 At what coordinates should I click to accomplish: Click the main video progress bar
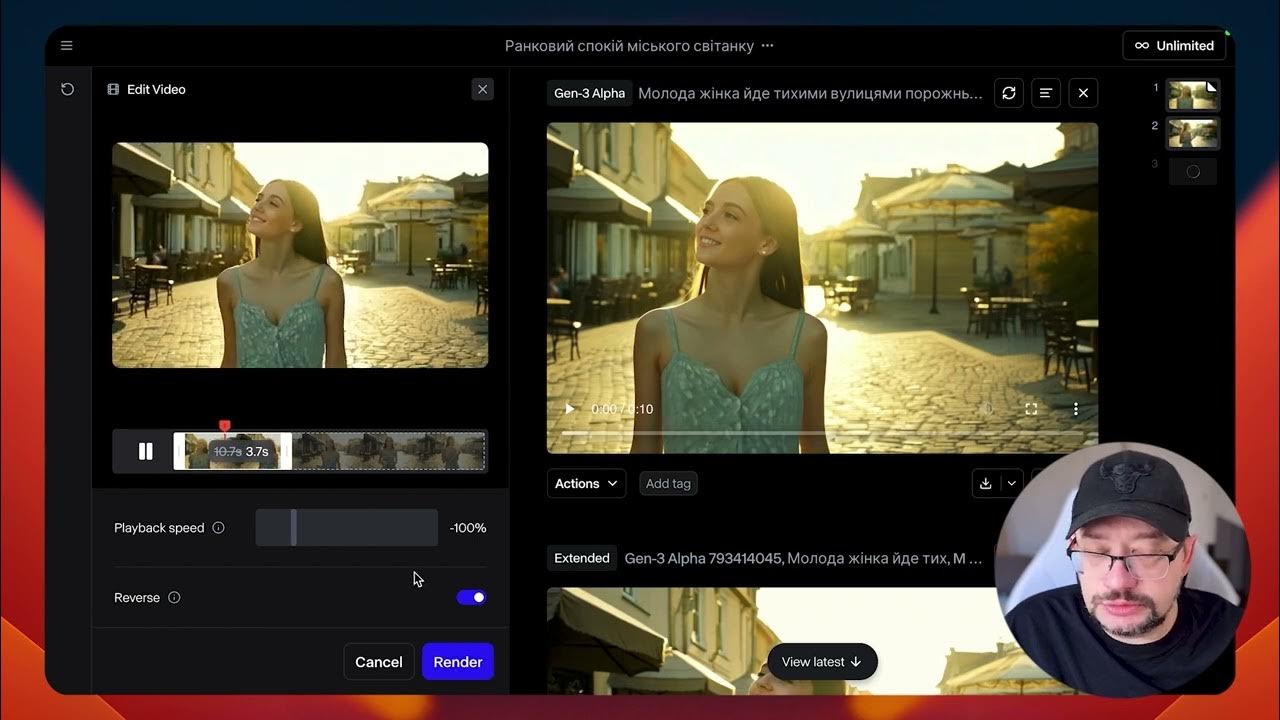822,433
